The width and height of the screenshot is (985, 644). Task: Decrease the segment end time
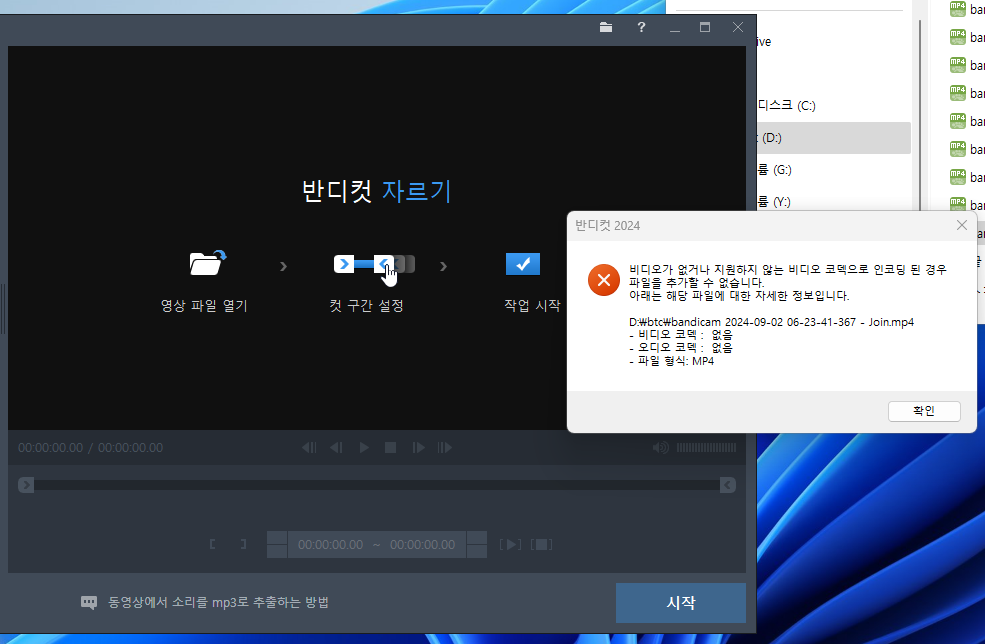click(477, 551)
